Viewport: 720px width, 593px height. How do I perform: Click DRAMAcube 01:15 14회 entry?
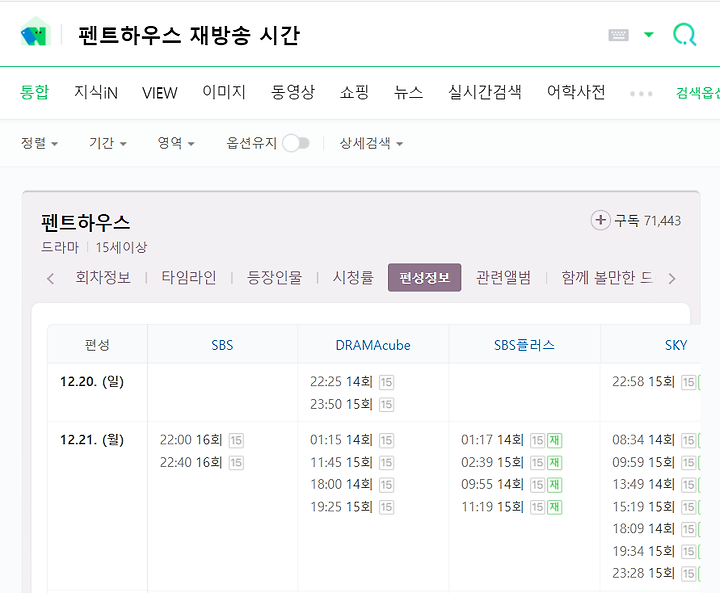[x=341, y=440]
